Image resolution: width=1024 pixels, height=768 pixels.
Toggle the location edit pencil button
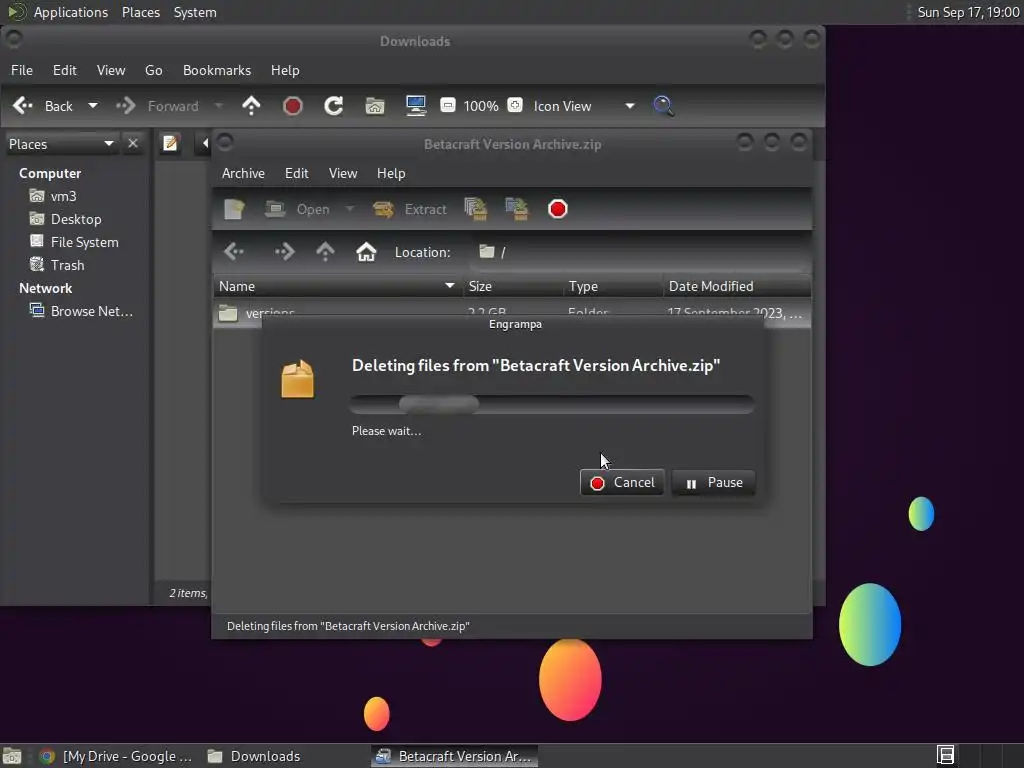(x=170, y=143)
